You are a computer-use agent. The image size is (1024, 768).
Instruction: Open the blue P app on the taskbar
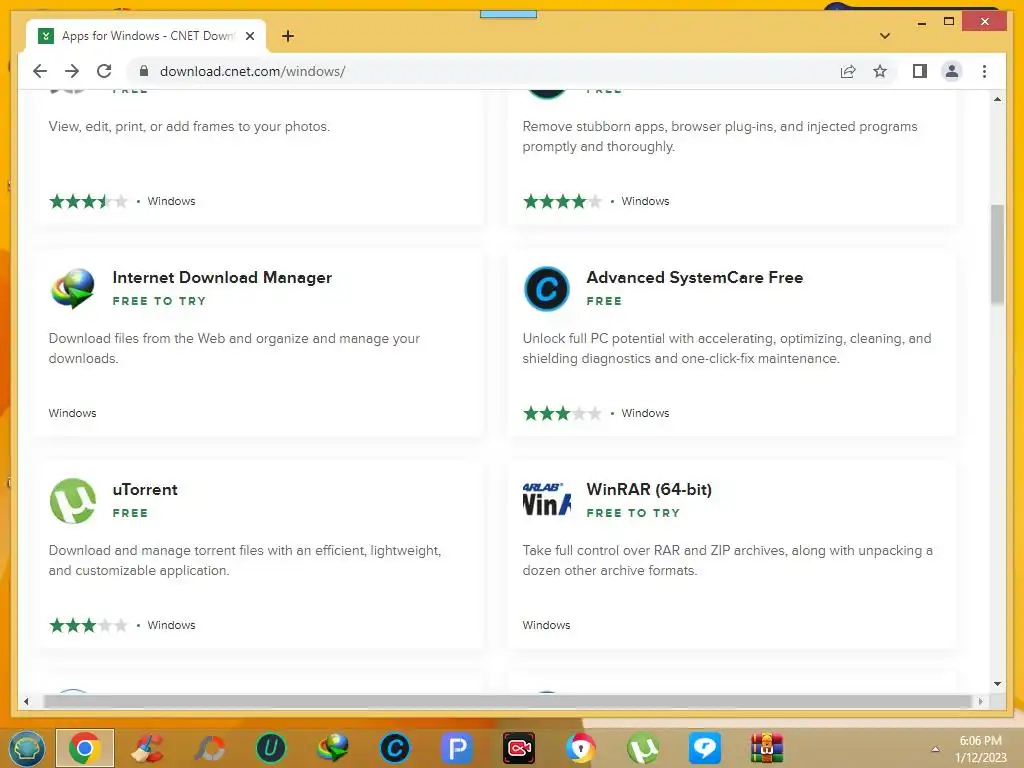coord(456,748)
